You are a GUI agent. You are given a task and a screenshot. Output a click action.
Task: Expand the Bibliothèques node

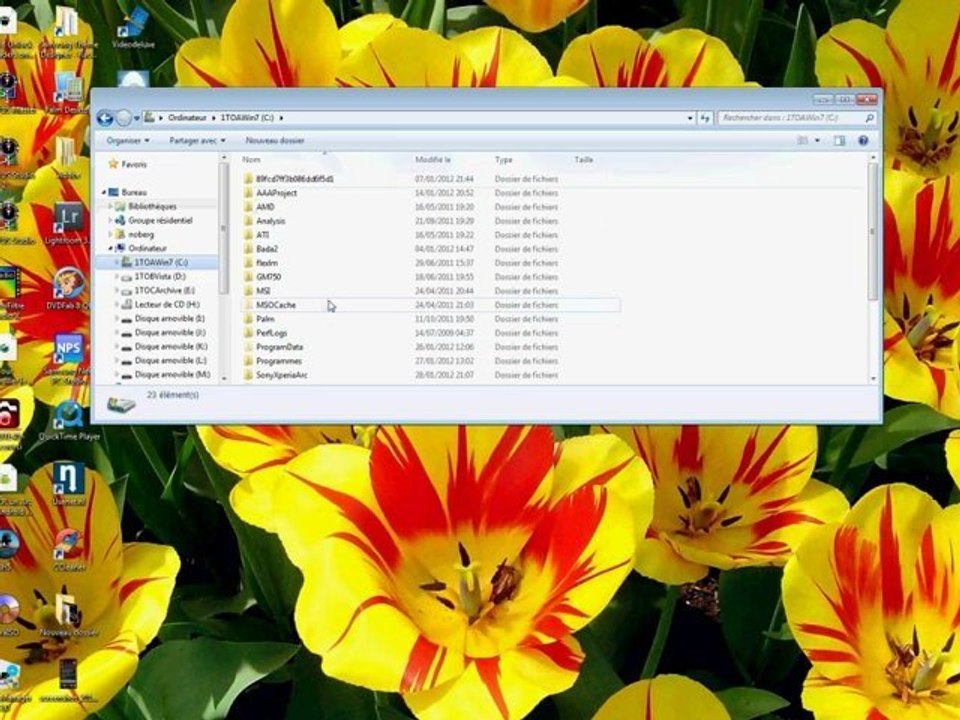pos(110,206)
